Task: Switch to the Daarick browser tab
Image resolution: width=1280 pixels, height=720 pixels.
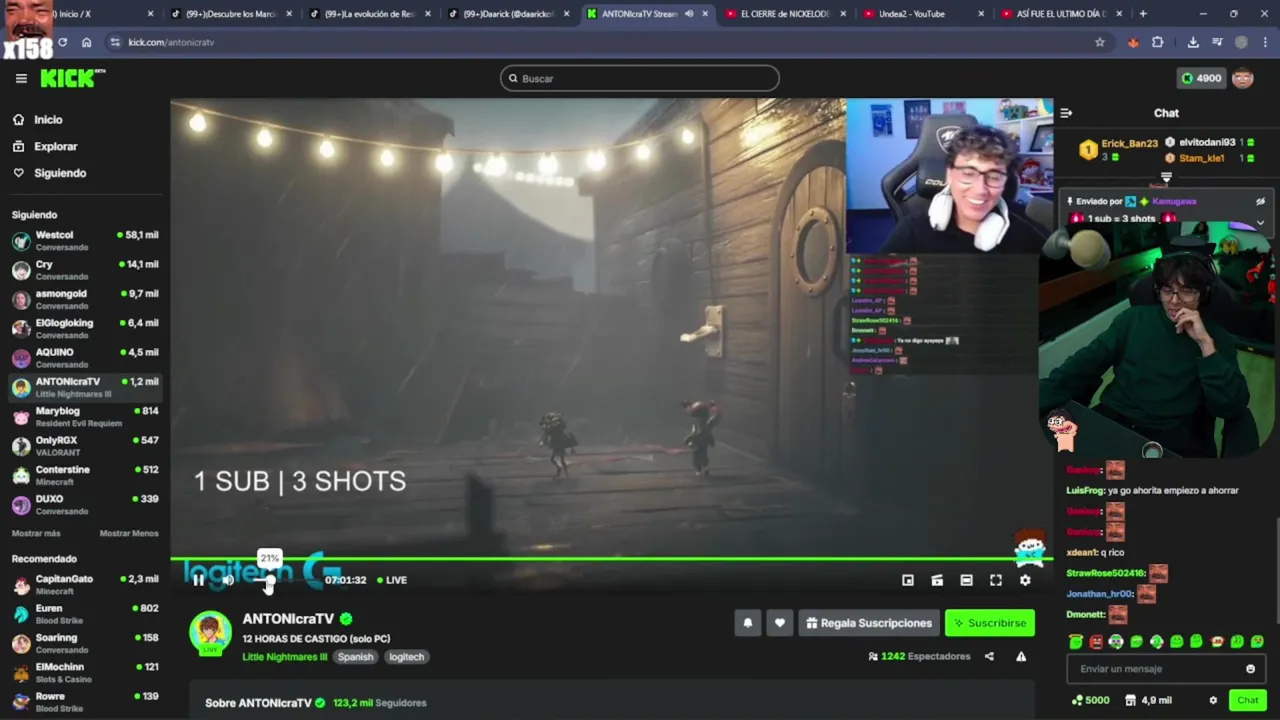Action: [507, 14]
